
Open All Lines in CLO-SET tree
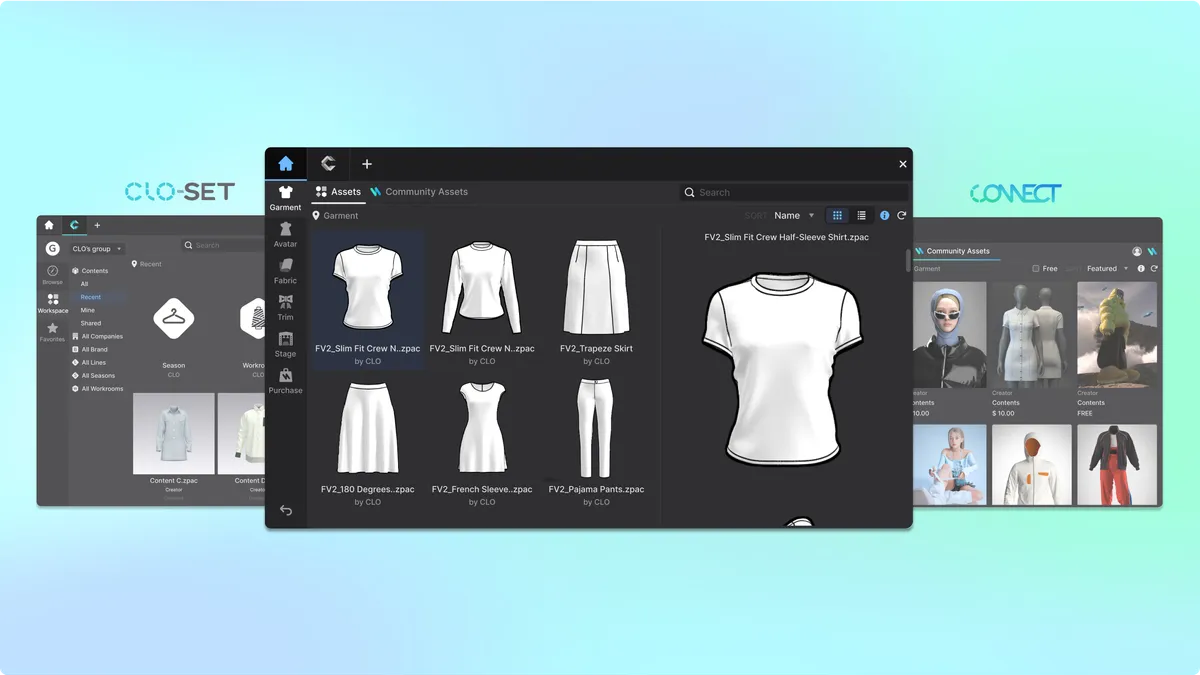(89, 362)
